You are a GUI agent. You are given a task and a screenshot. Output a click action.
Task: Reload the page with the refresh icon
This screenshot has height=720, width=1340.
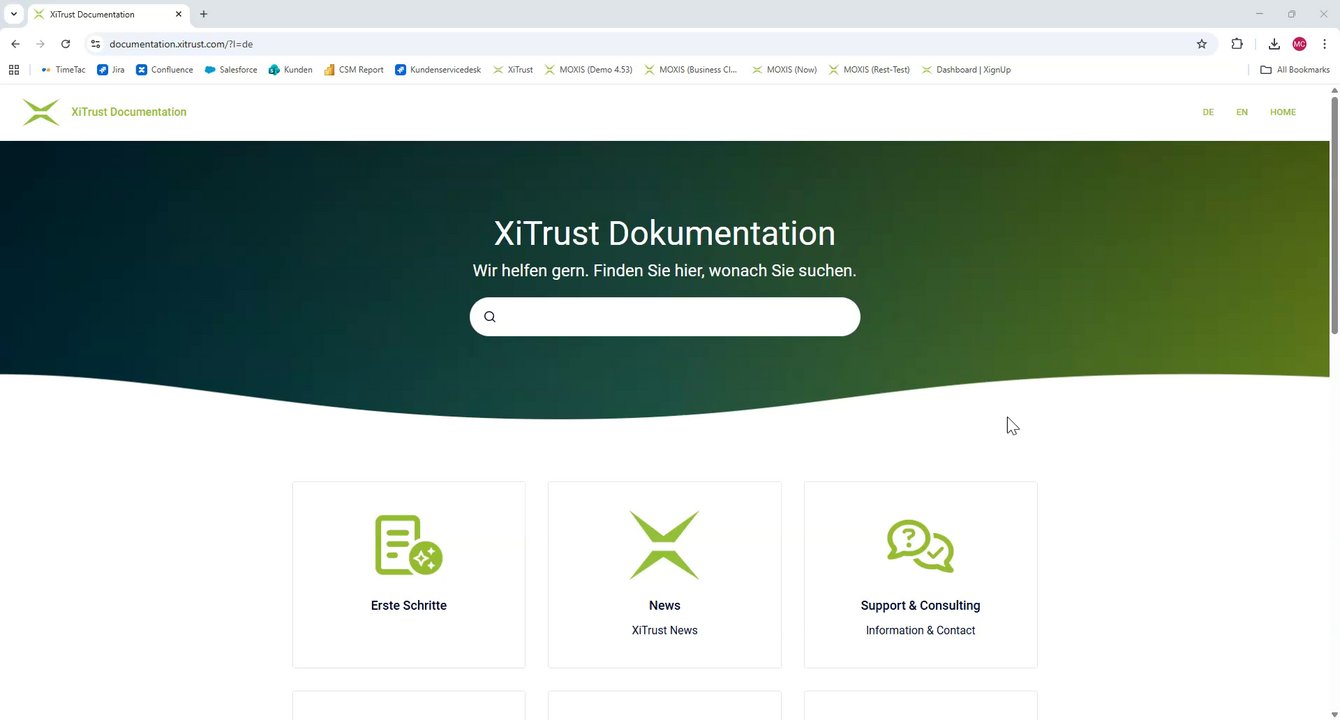pyautogui.click(x=66, y=44)
